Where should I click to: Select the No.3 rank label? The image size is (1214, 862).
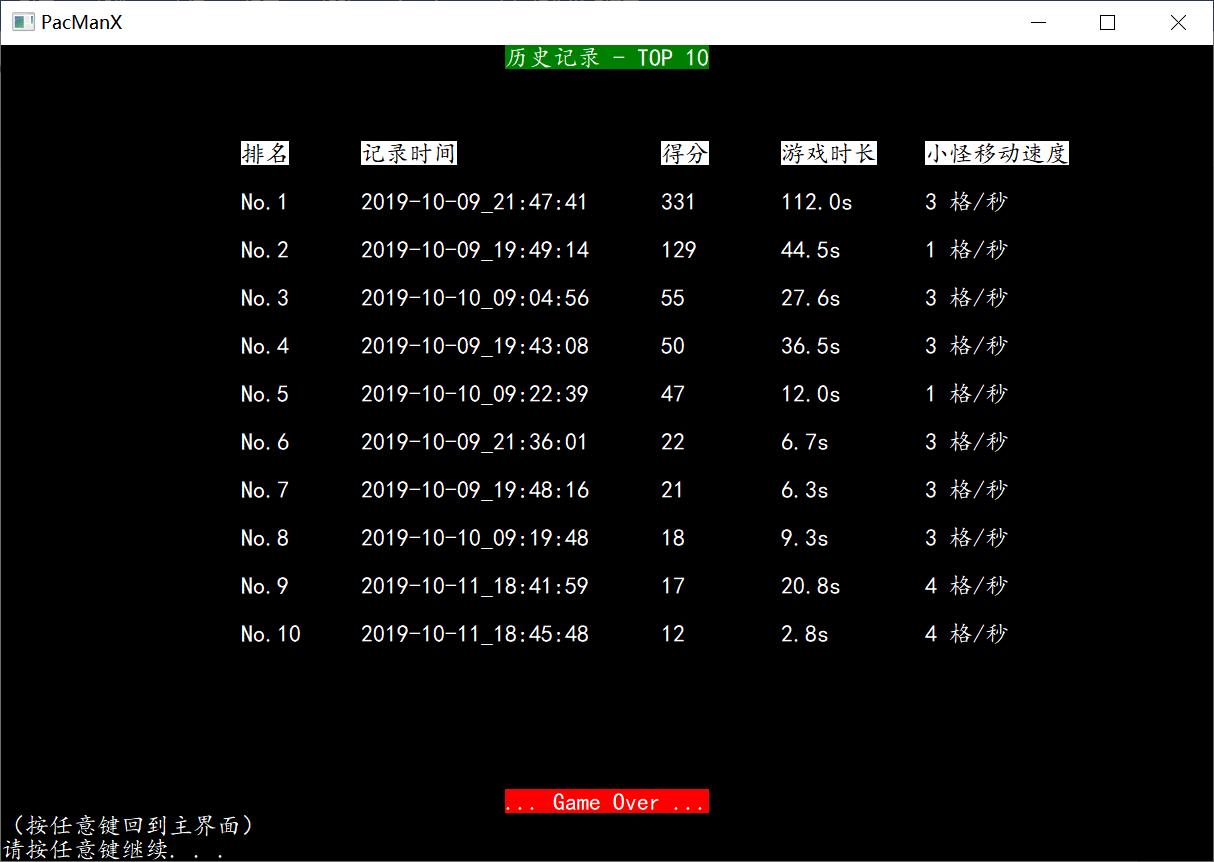tap(265, 298)
